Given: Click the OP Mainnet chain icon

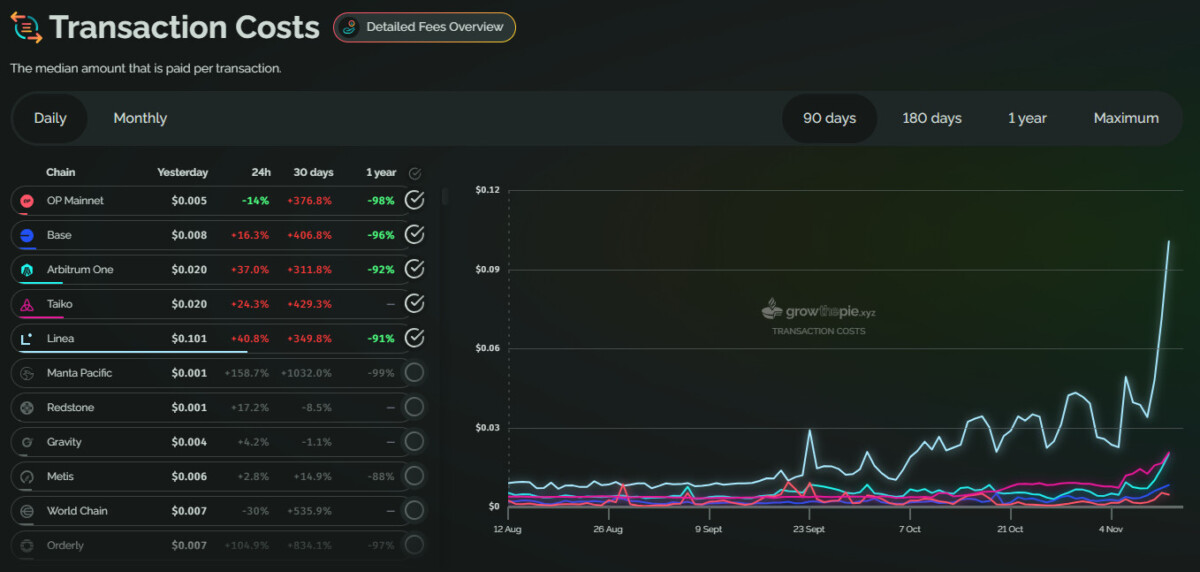Looking at the screenshot, I should 27,201.
